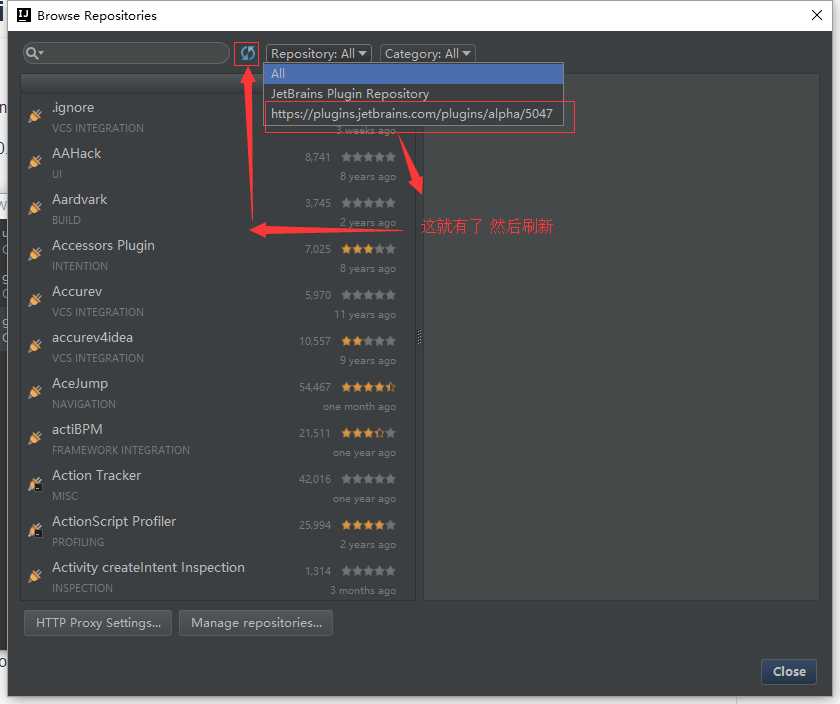Click the INTENTION category label

click(x=80, y=266)
